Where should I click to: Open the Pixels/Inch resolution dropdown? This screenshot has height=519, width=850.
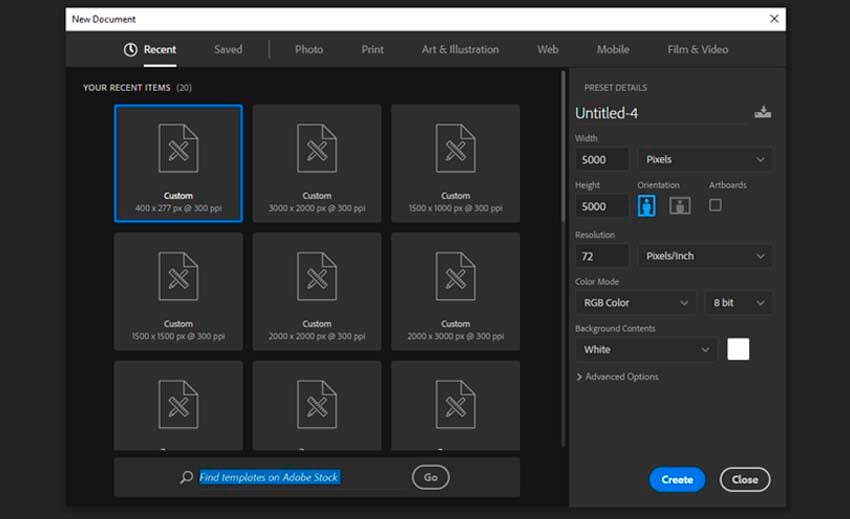704,256
